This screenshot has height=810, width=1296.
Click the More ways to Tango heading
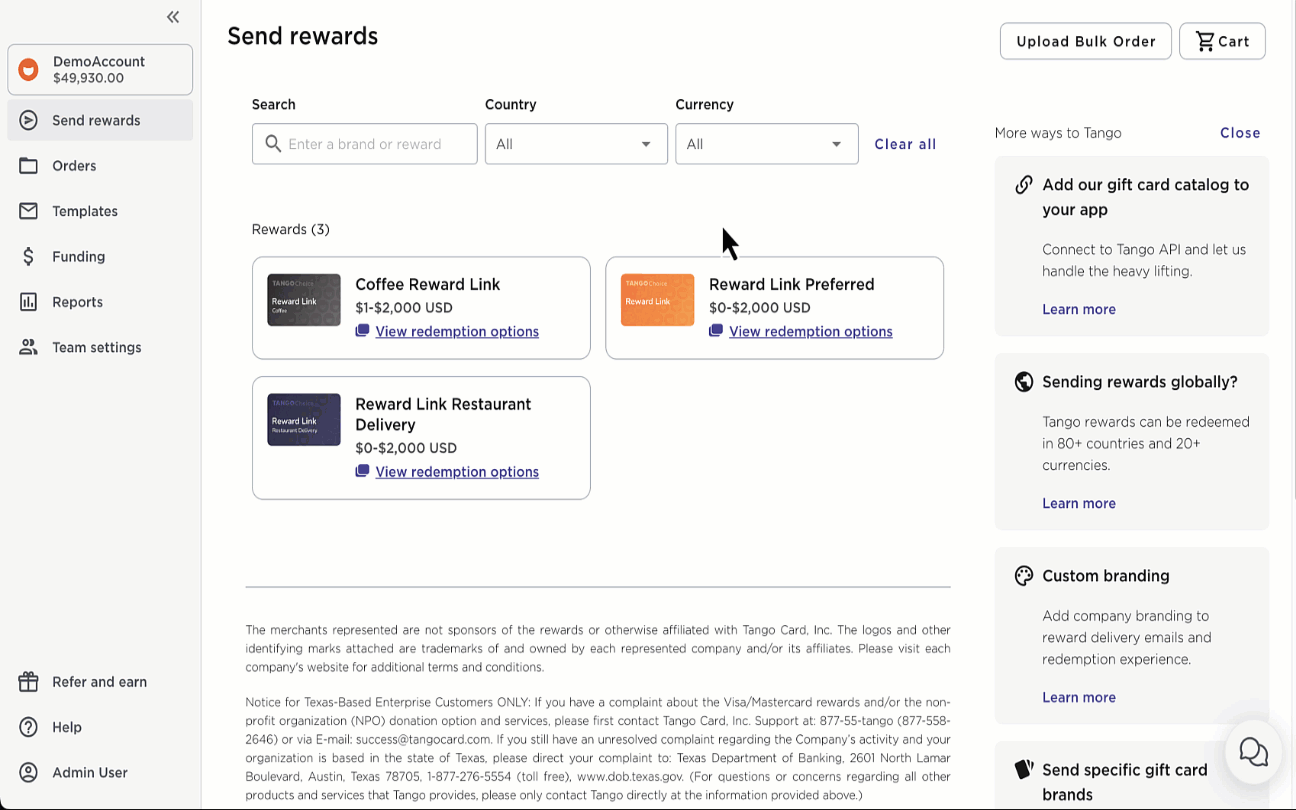[1058, 133]
